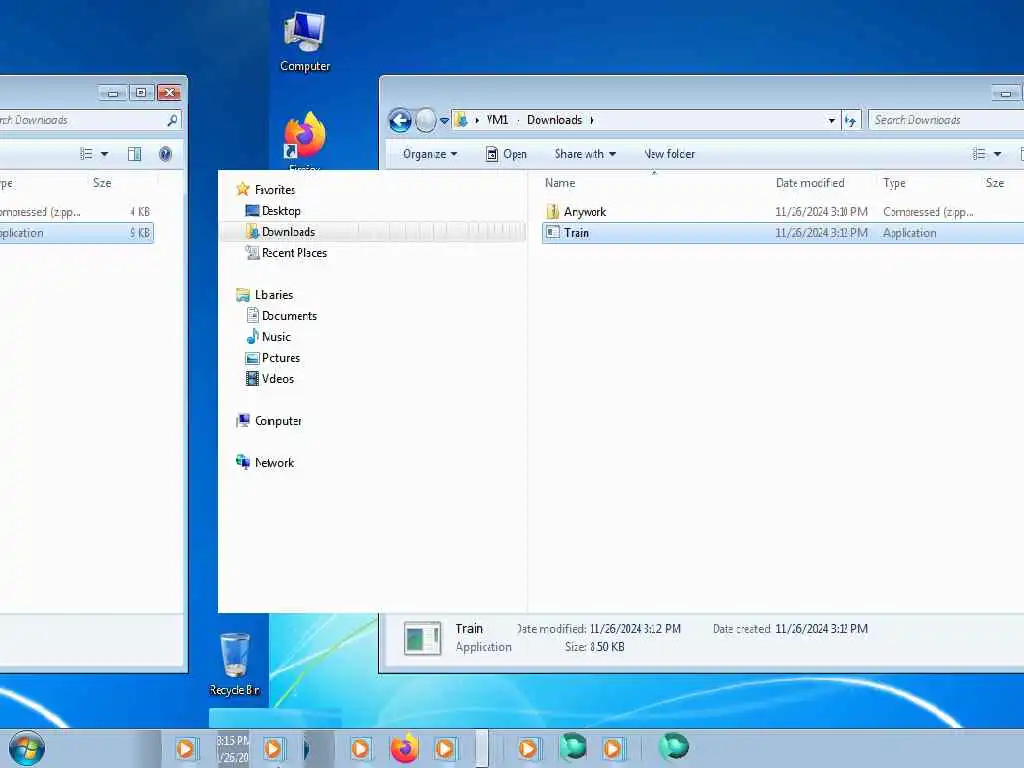Click the Open toolbar icon
This screenshot has width=1024, height=768.
(x=492, y=154)
